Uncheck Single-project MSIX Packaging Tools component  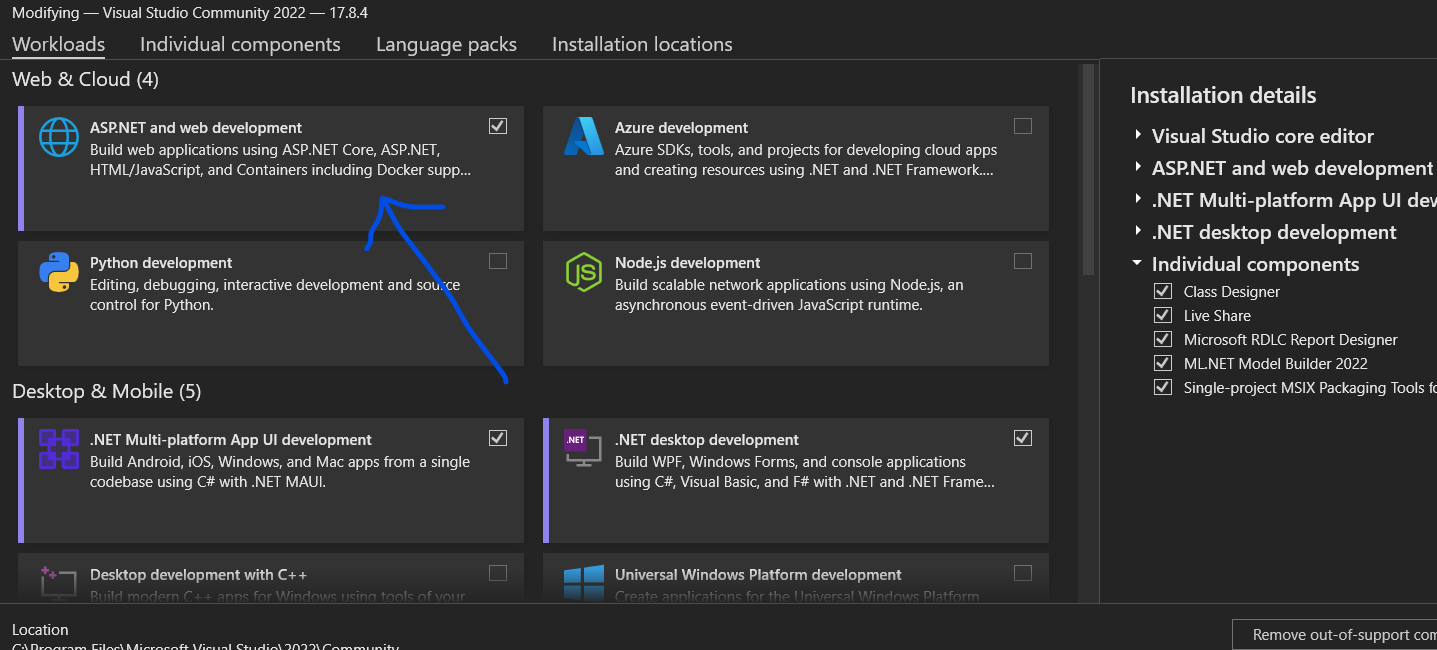[1162, 387]
